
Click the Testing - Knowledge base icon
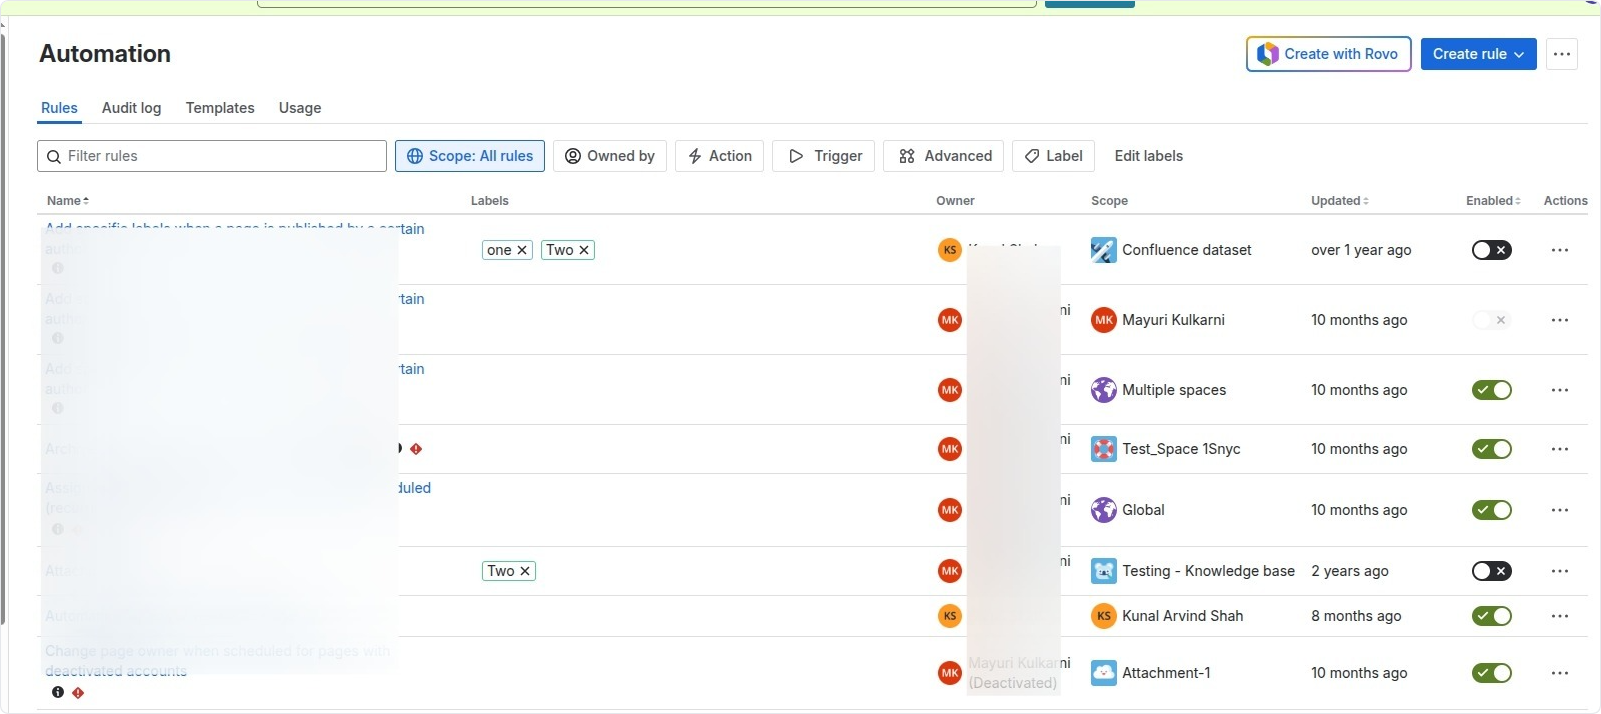click(x=1103, y=571)
